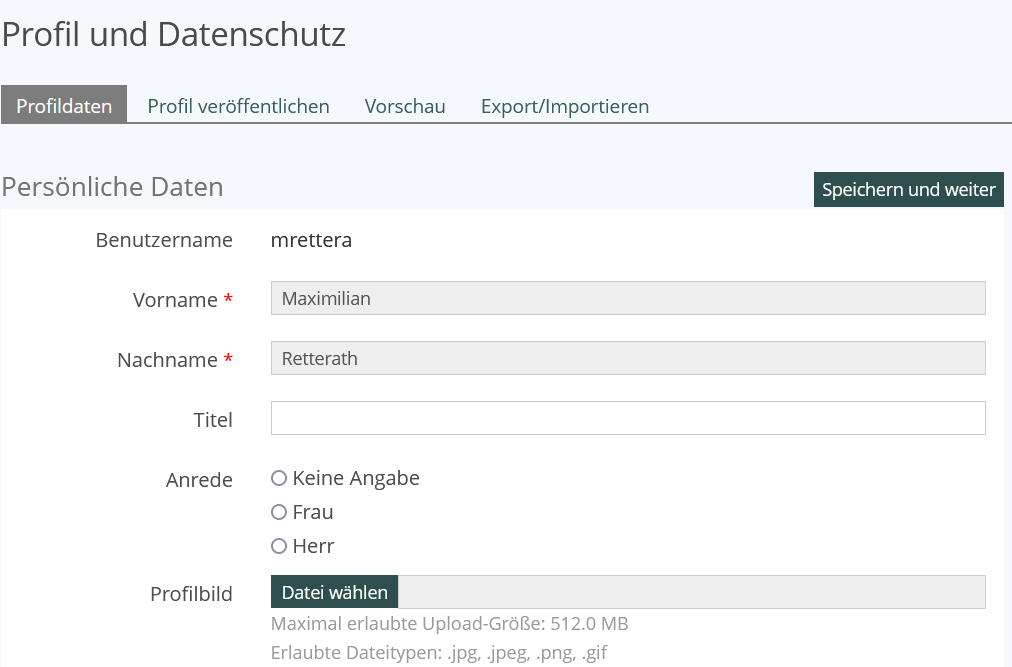Screen dimensions: 1012x667
Task: Click the Nachname input containing Retterath
Action: (x=627, y=358)
